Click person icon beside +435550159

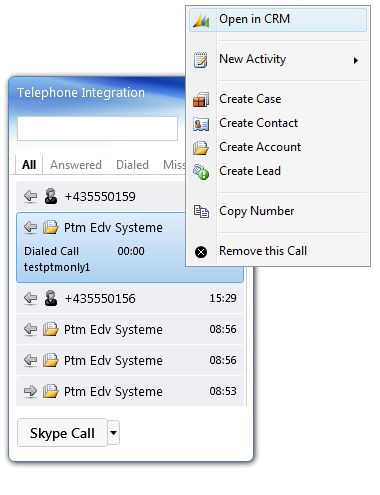pyautogui.click(x=51, y=196)
